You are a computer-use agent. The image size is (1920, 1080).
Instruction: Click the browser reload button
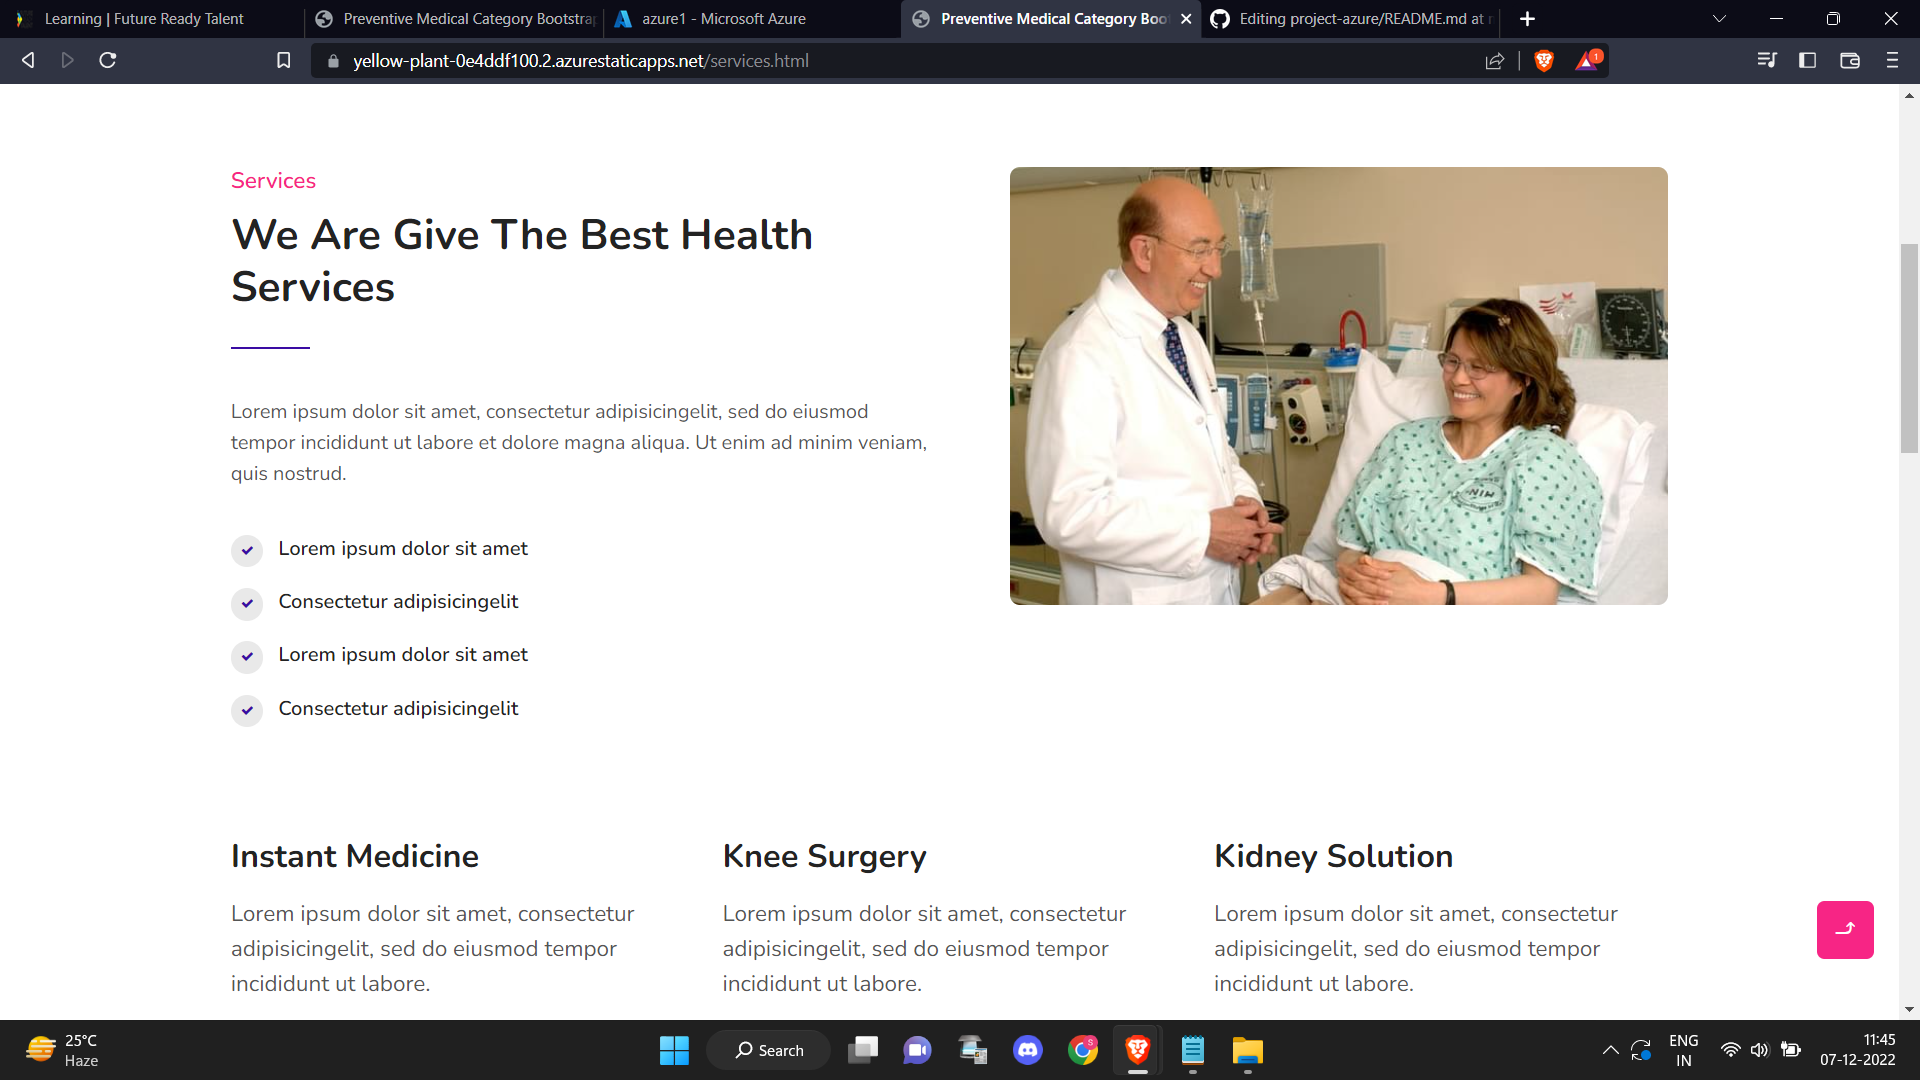[x=108, y=61]
